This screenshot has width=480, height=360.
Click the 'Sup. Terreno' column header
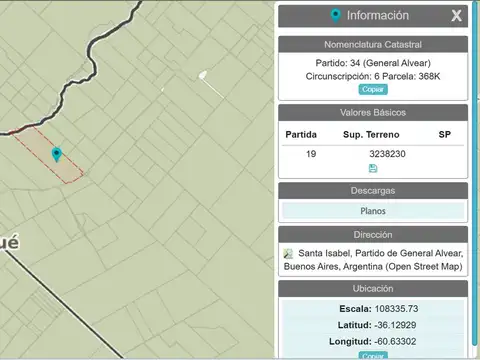(371, 135)
